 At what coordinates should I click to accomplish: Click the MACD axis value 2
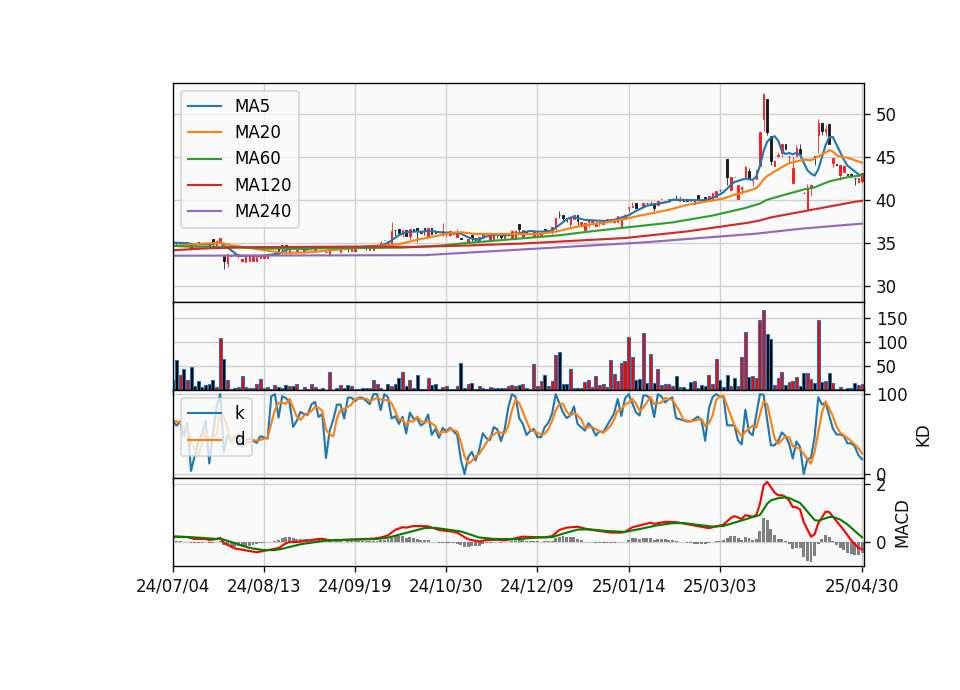(x=881, y=486)
